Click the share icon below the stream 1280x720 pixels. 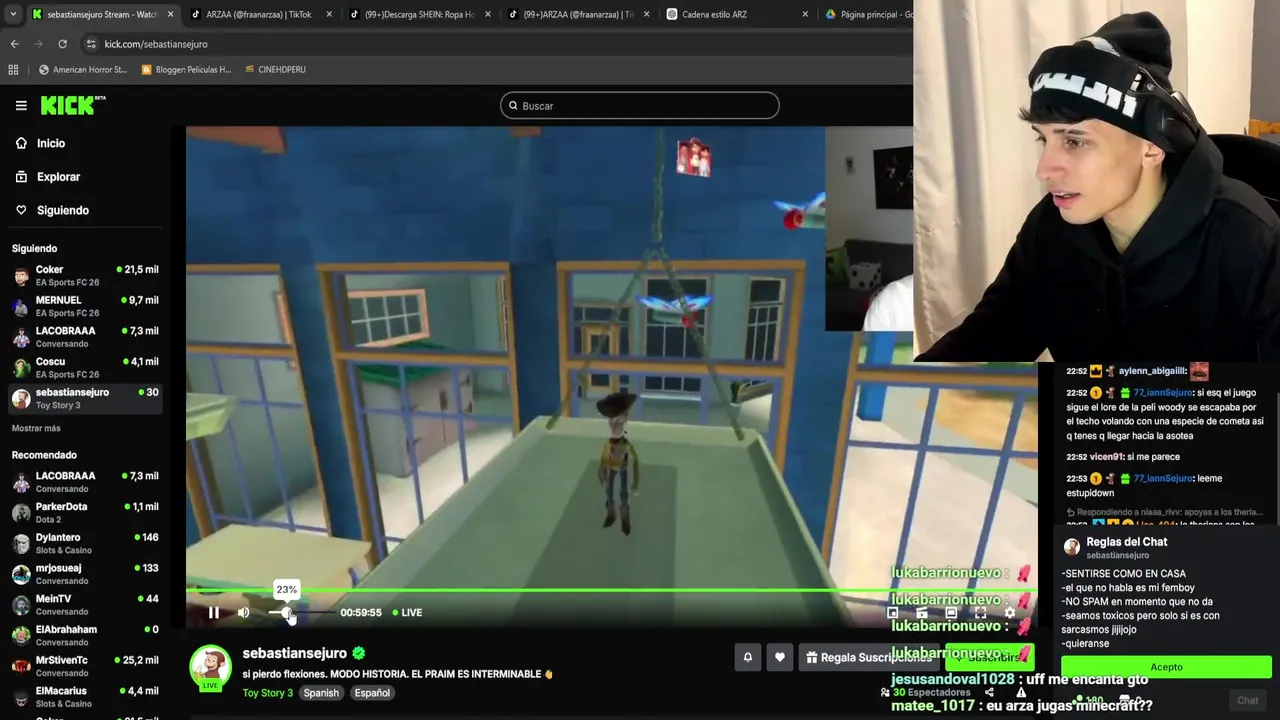(989, 692)
